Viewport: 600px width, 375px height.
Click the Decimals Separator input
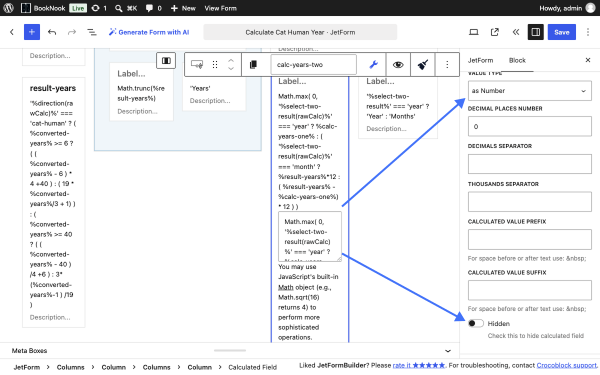(530, 164)
